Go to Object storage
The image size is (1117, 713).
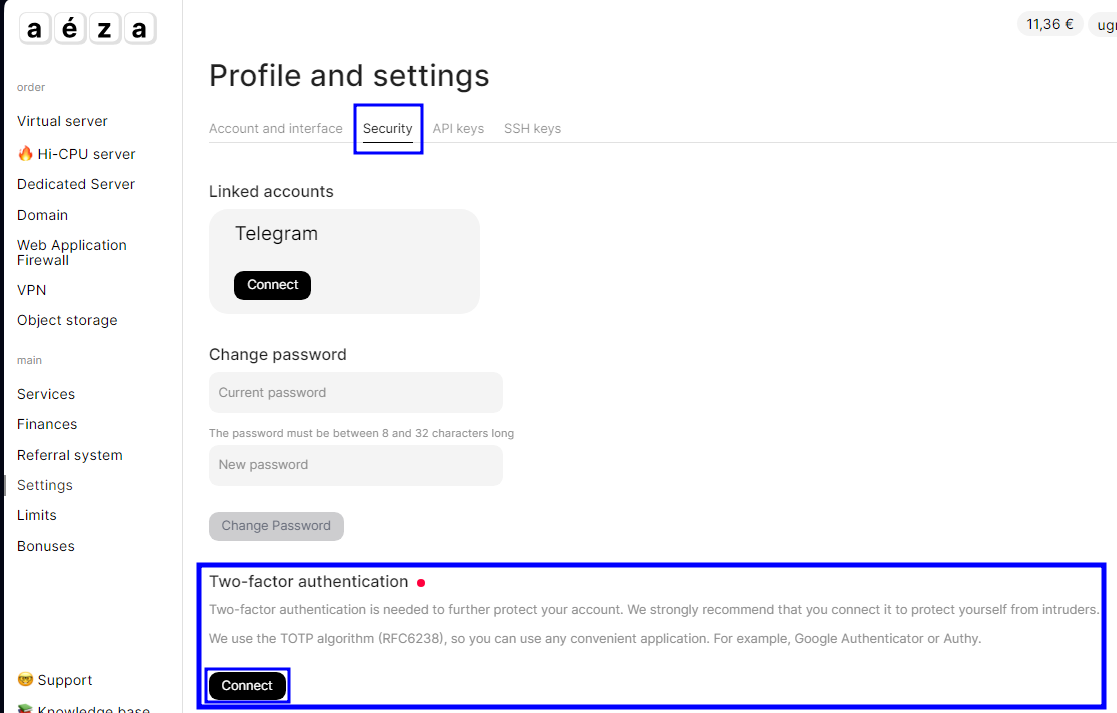point(67,320)
